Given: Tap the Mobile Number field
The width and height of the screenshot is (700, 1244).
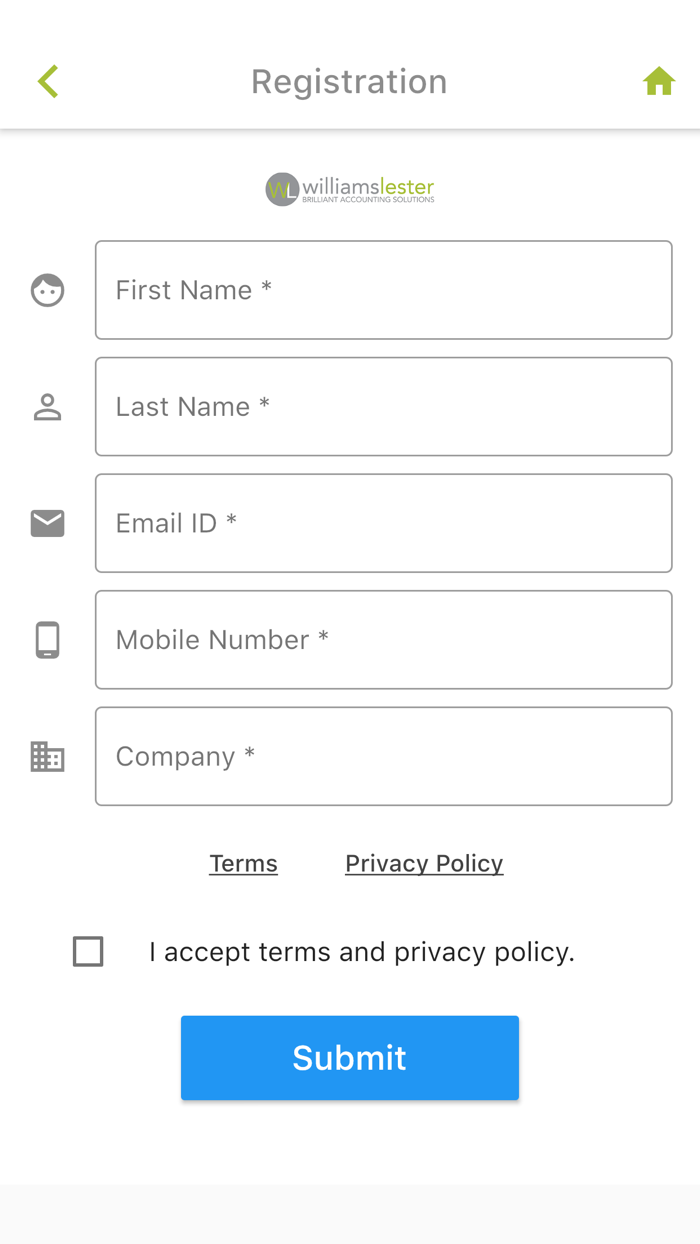Looking at the screenshot, I should click(x=383, y=640).
